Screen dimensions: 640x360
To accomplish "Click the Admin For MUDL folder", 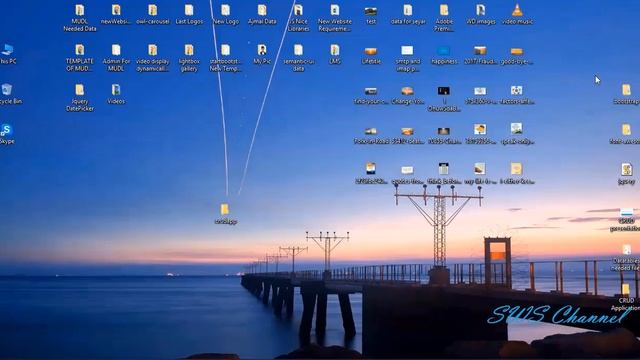I will (116, 58).
